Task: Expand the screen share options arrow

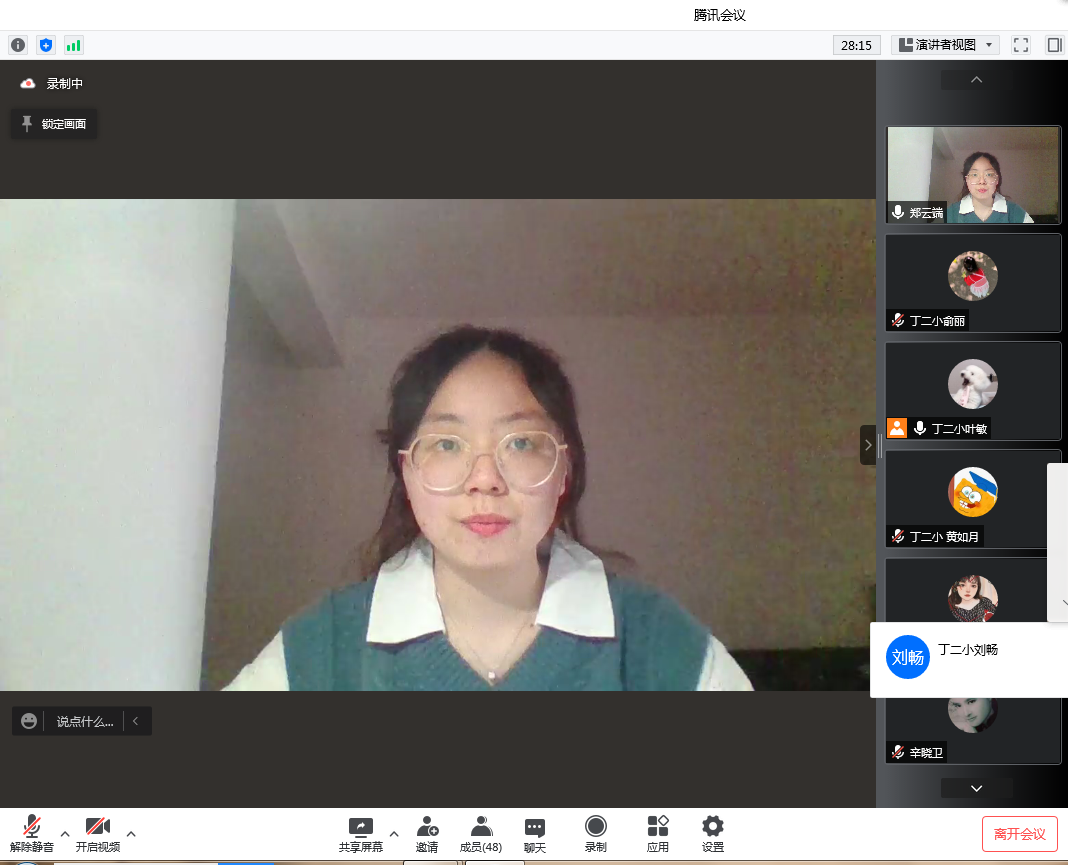Action: pos(394,833)
